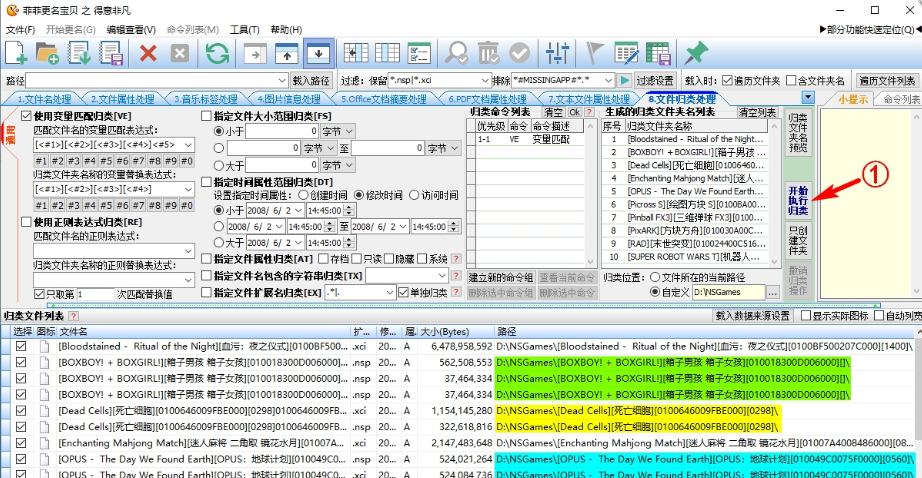
Task: Click the panel up-arrow layout icon
Action: [287, 54]
